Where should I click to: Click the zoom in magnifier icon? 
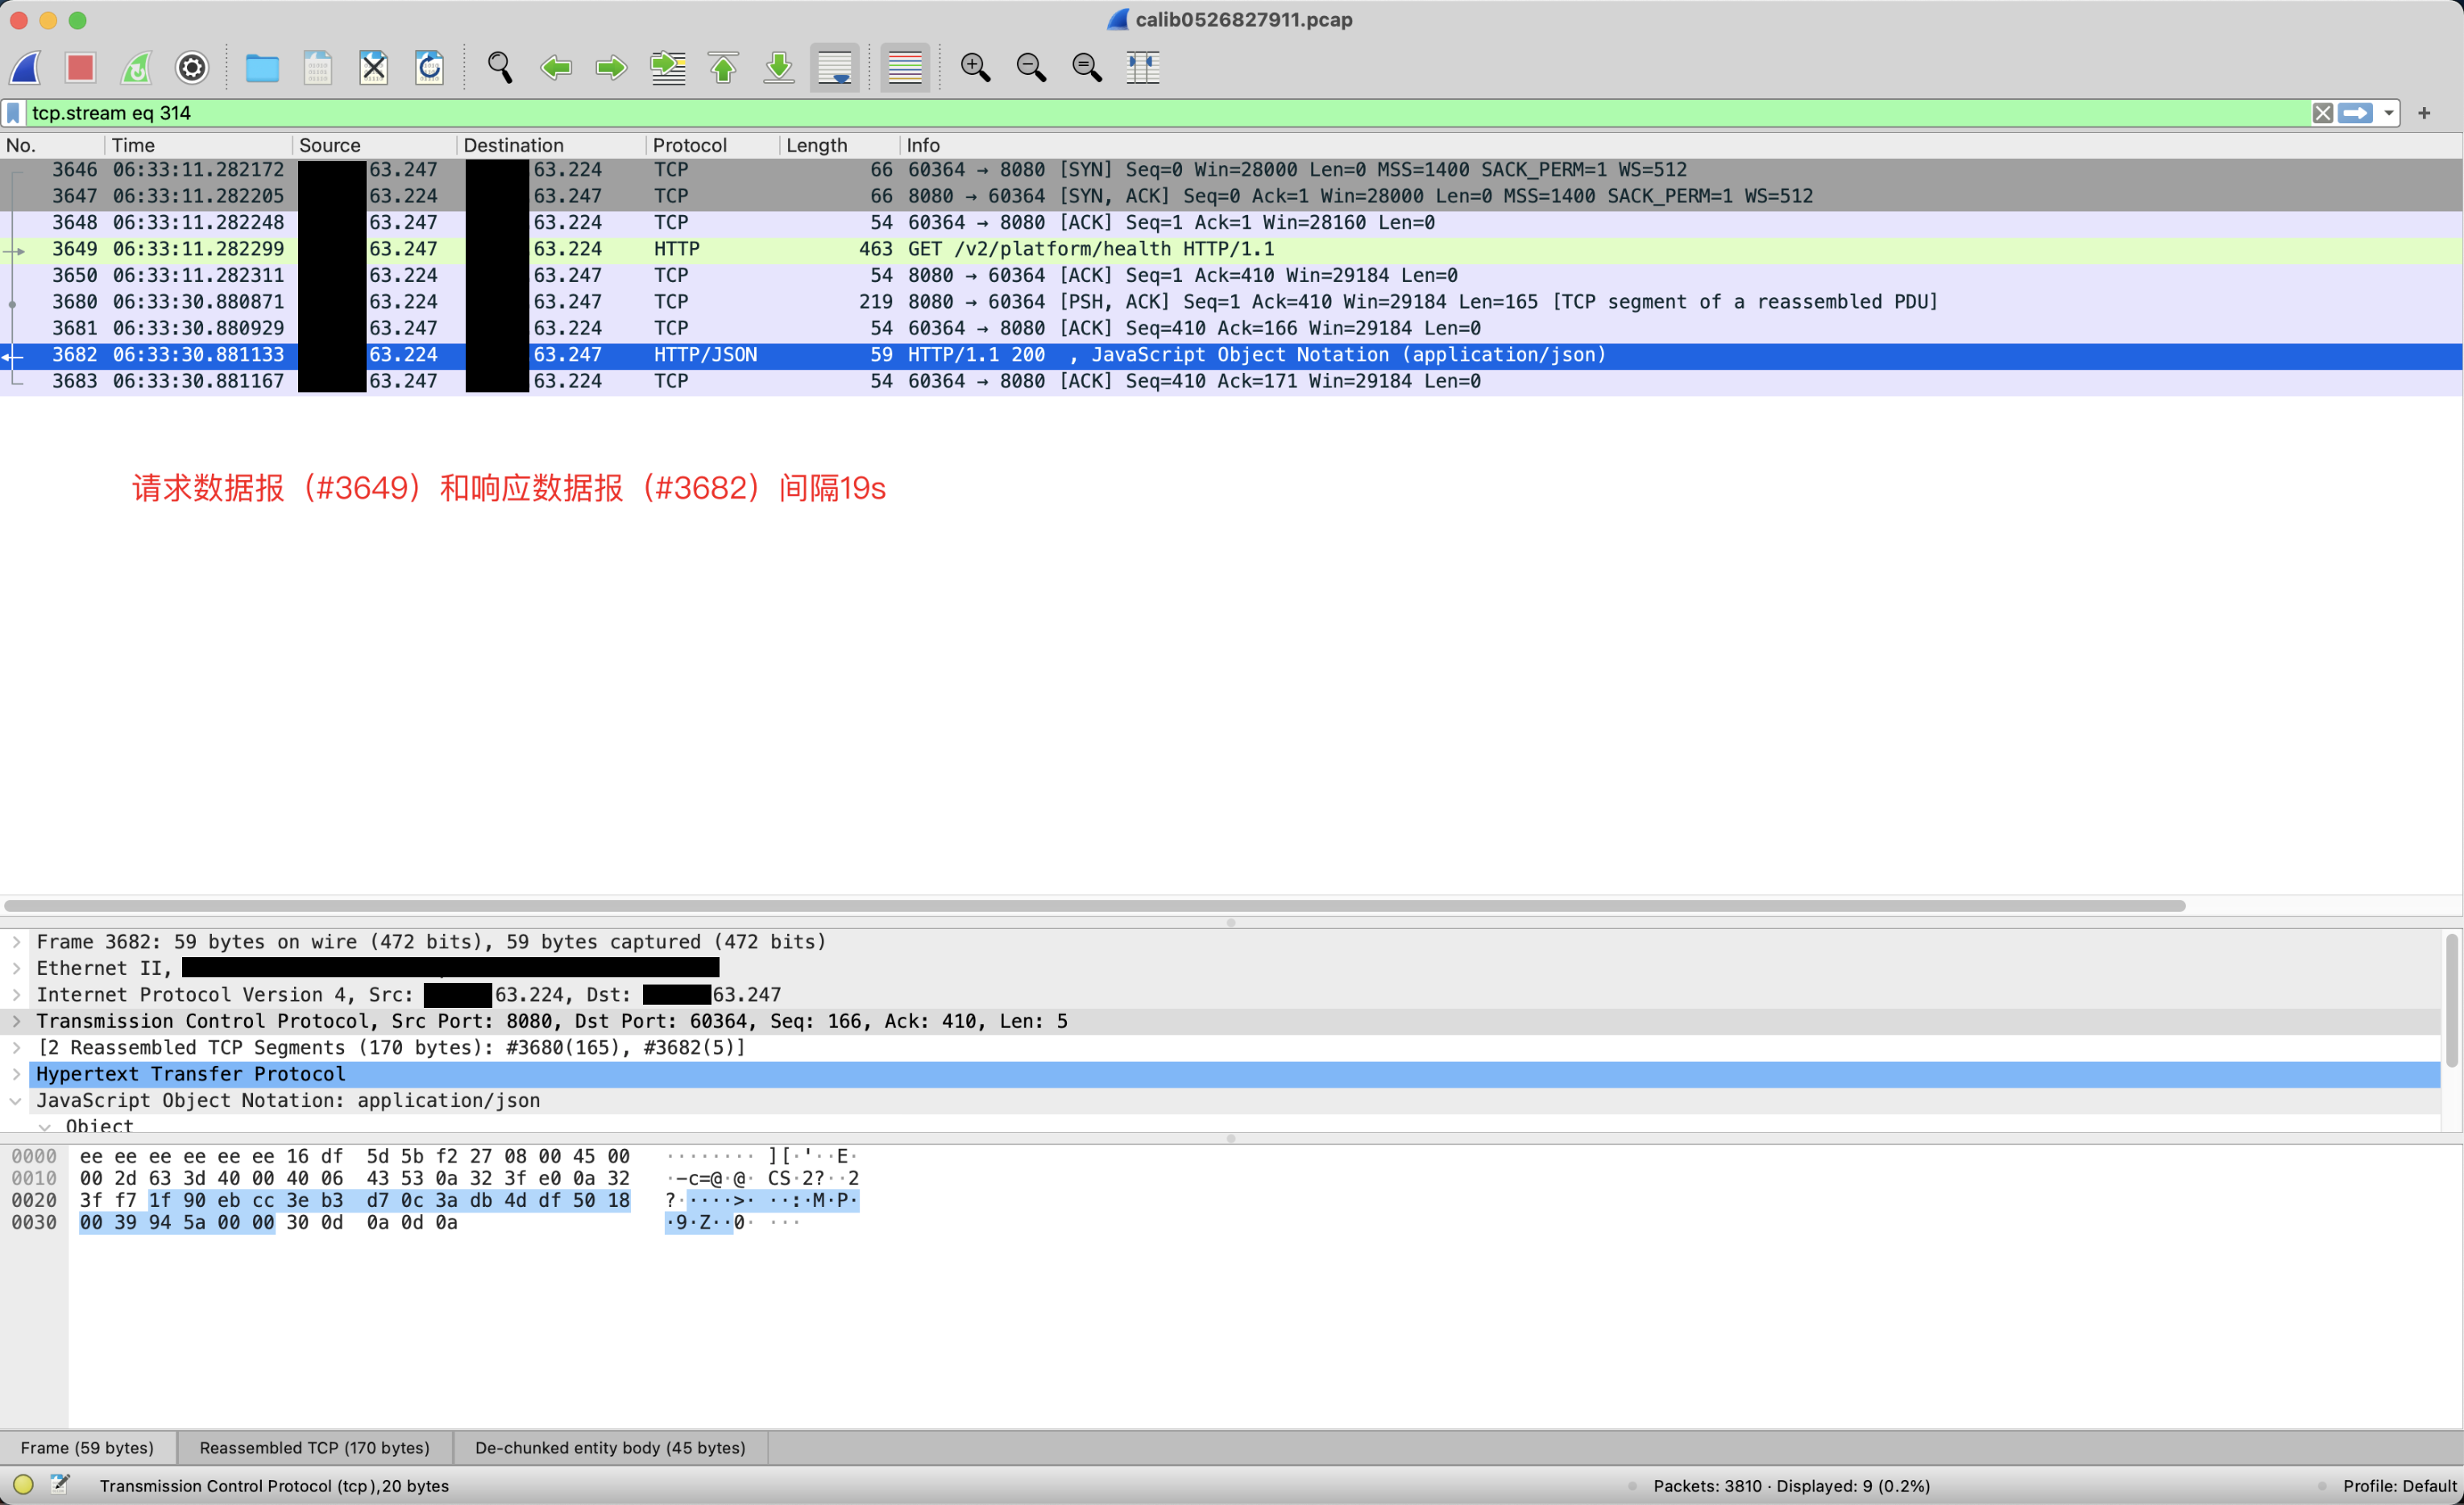tap(975, 68)
